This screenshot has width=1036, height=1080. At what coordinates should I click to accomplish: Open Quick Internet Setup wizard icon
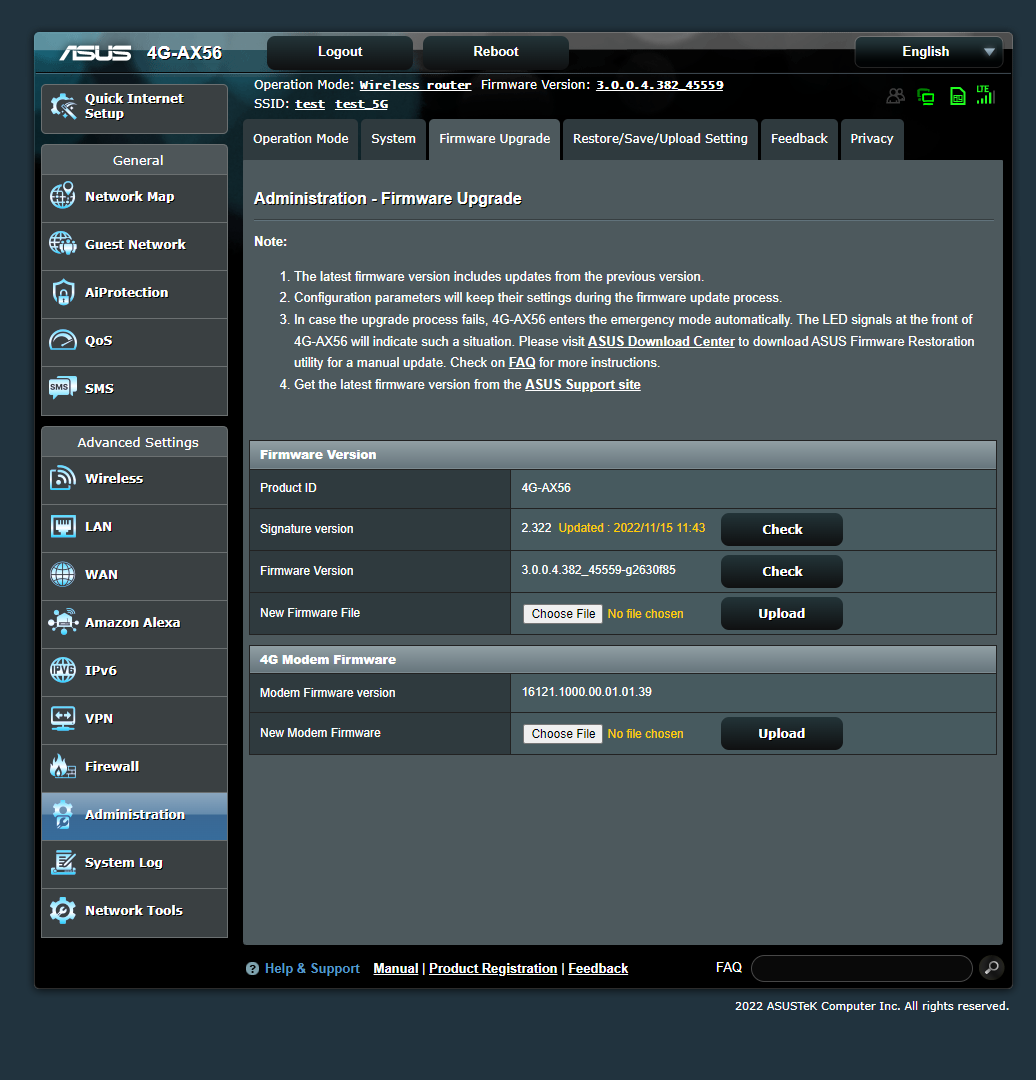(x=63, y=107)
